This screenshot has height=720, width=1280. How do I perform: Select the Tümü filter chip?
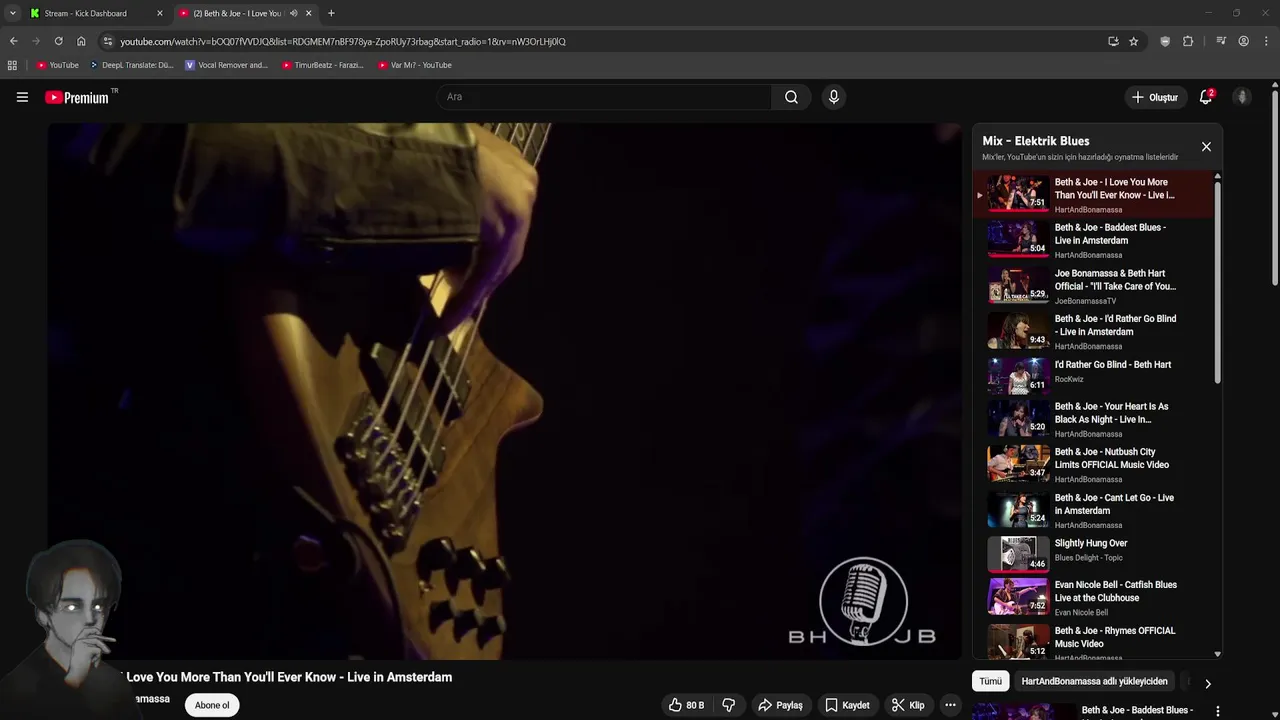(x=990, y=681)
